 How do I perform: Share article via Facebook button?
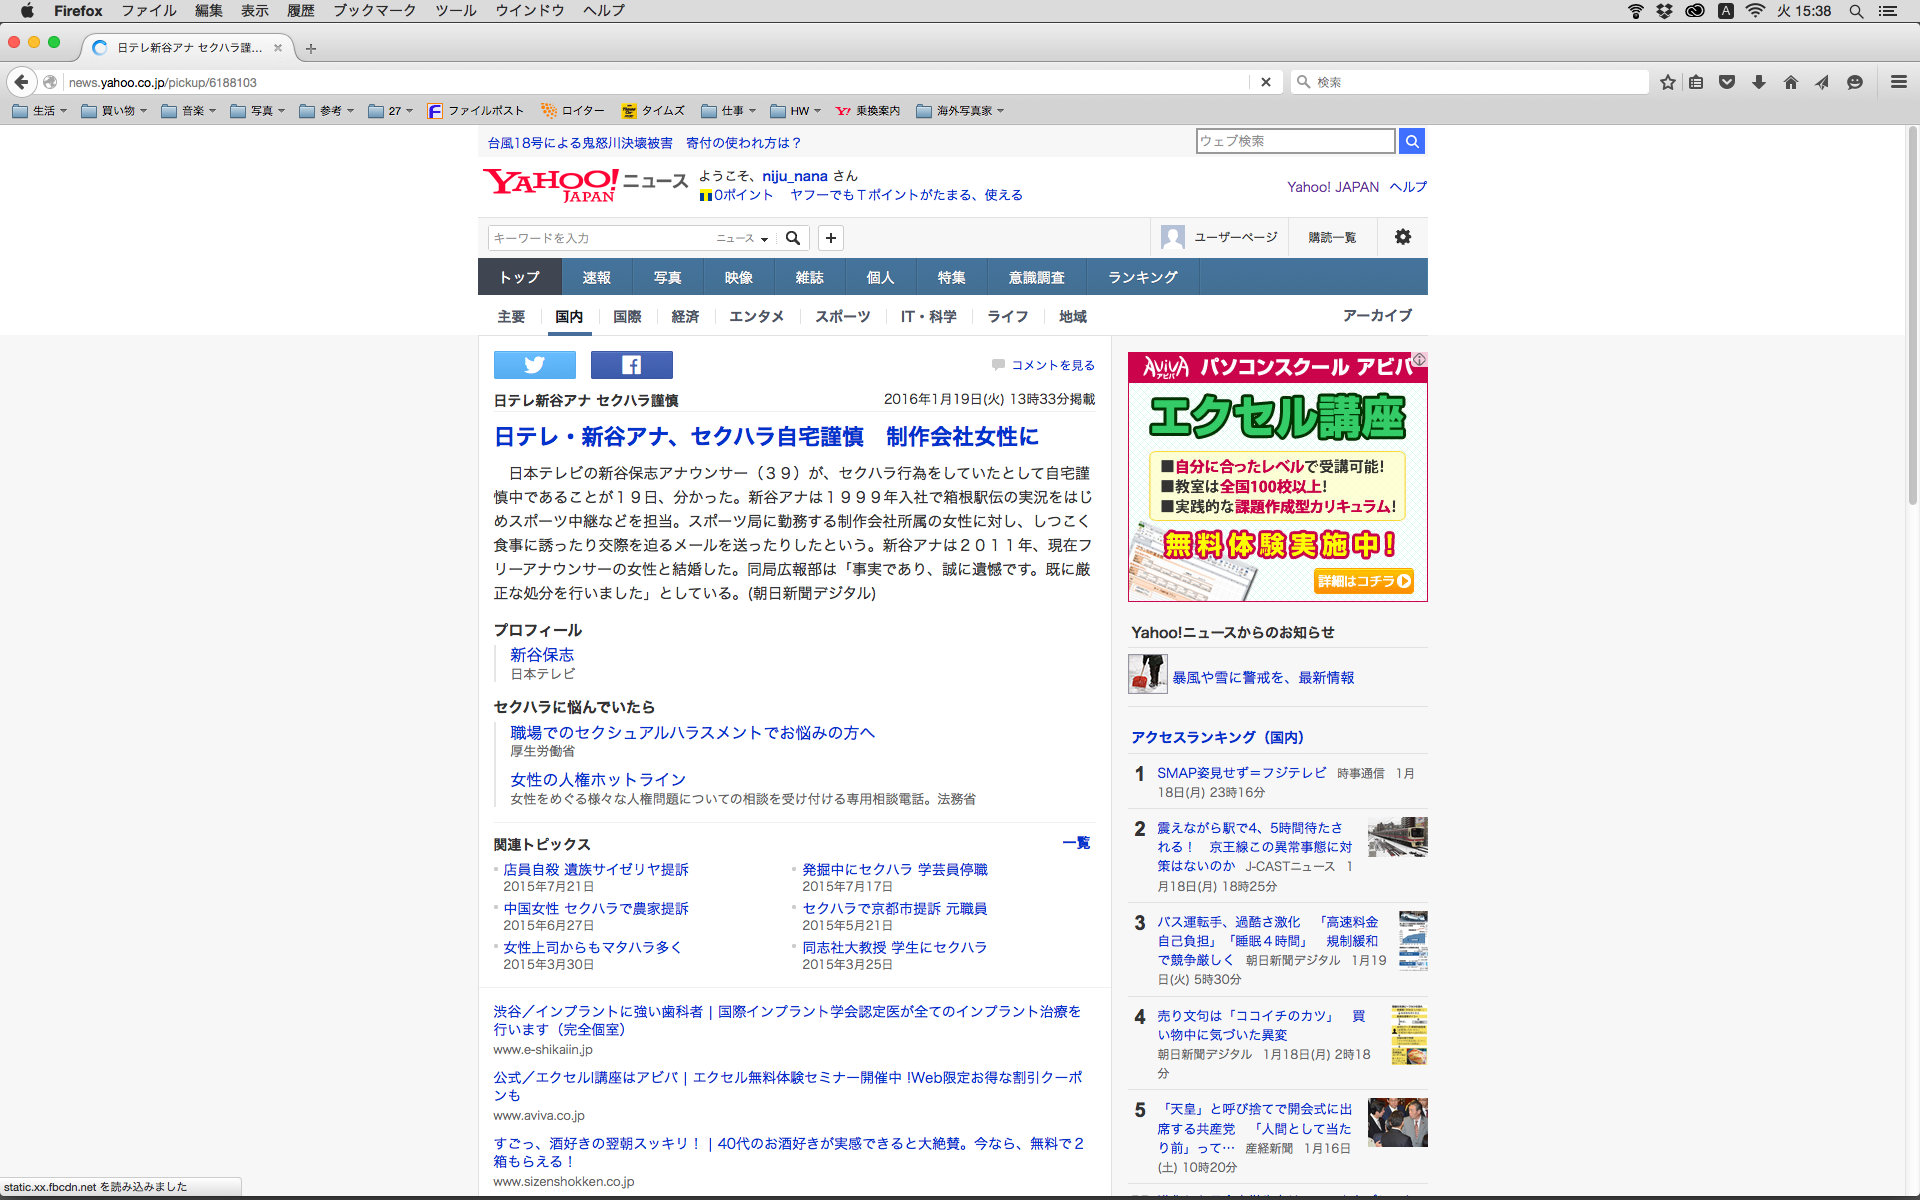click(631, 365)
